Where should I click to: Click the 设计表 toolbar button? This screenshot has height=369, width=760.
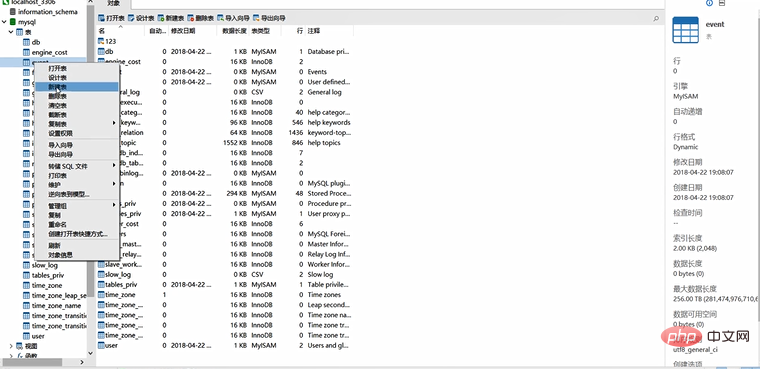141,18
